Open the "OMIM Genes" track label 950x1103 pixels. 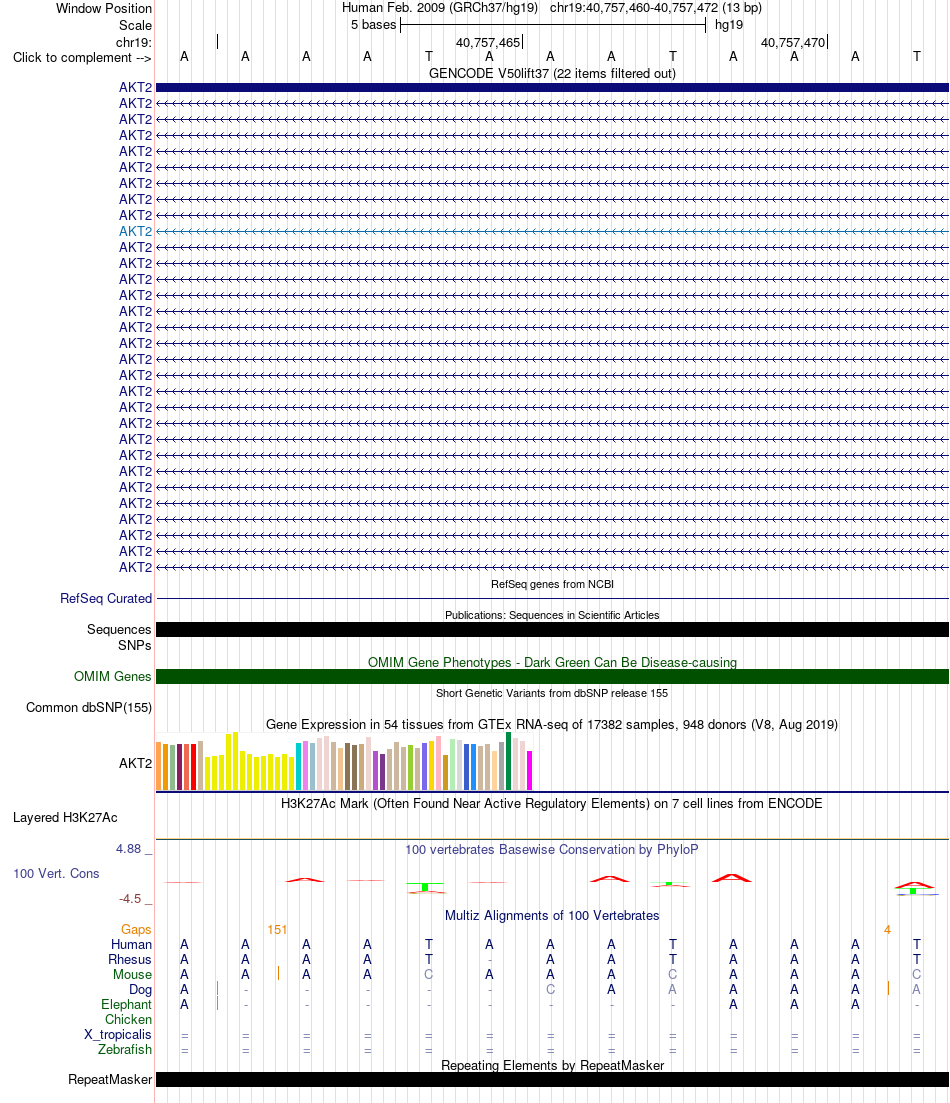coord(113,677)
